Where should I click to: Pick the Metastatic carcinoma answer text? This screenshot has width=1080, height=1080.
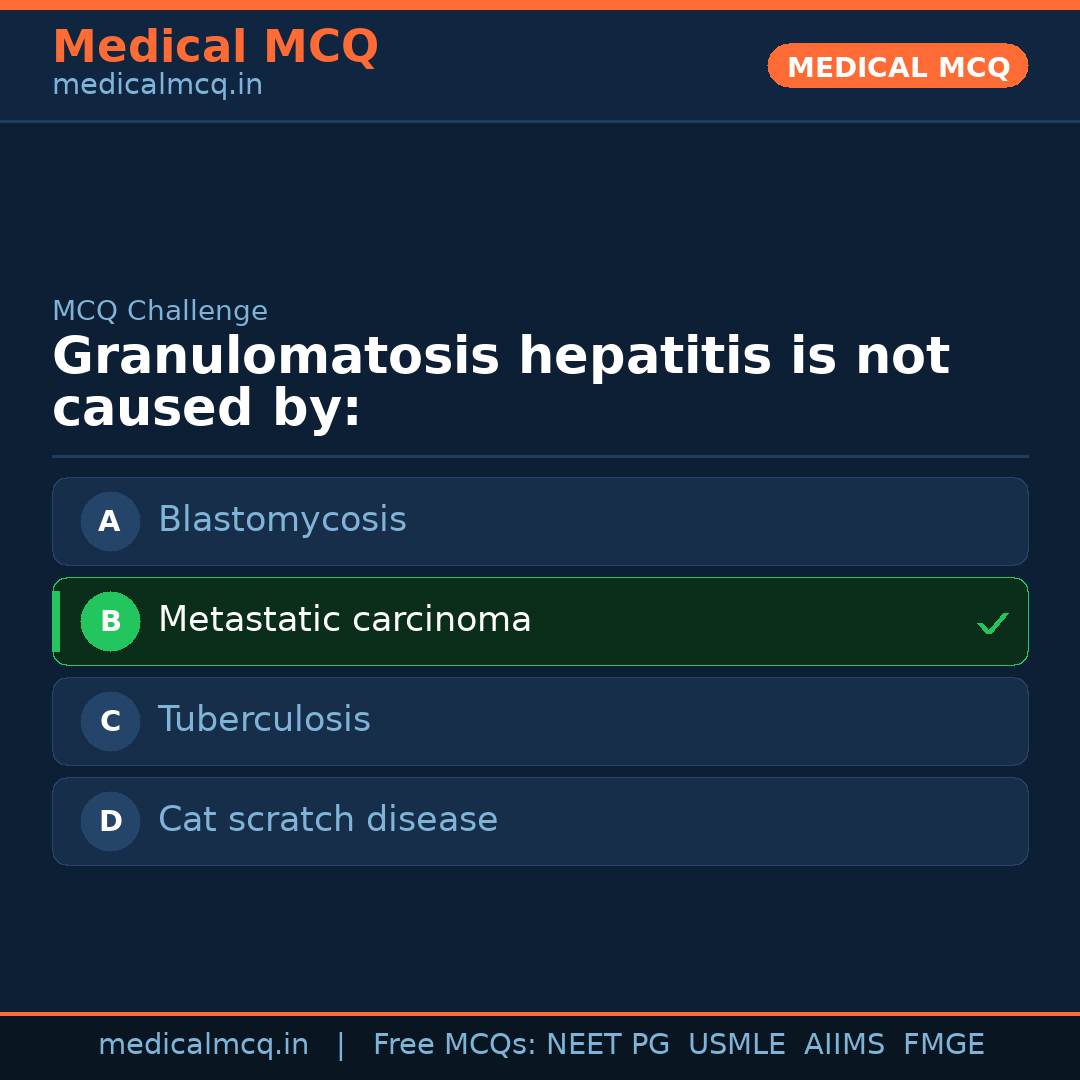344,620
